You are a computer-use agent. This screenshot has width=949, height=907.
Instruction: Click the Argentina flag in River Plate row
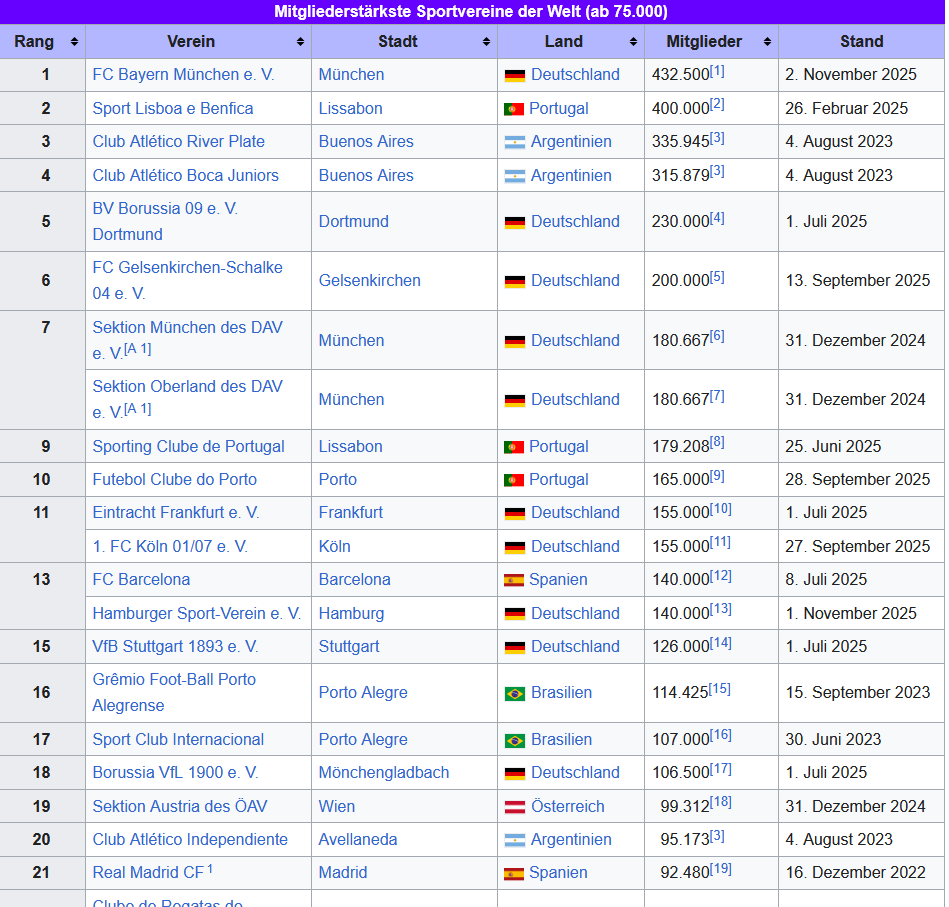pyautogui.click(x=514, y=143)
